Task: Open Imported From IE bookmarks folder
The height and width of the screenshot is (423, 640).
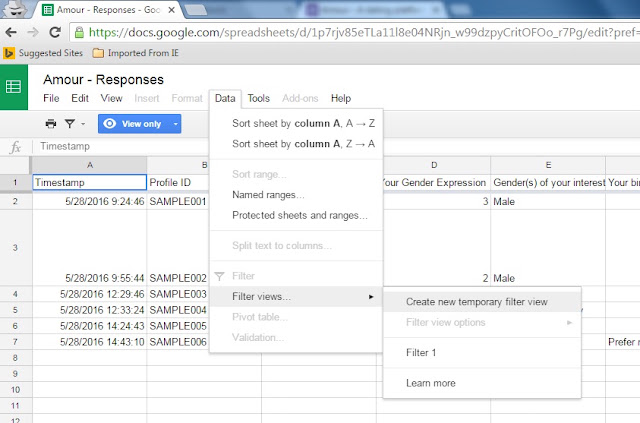Action: pos(136,53)
